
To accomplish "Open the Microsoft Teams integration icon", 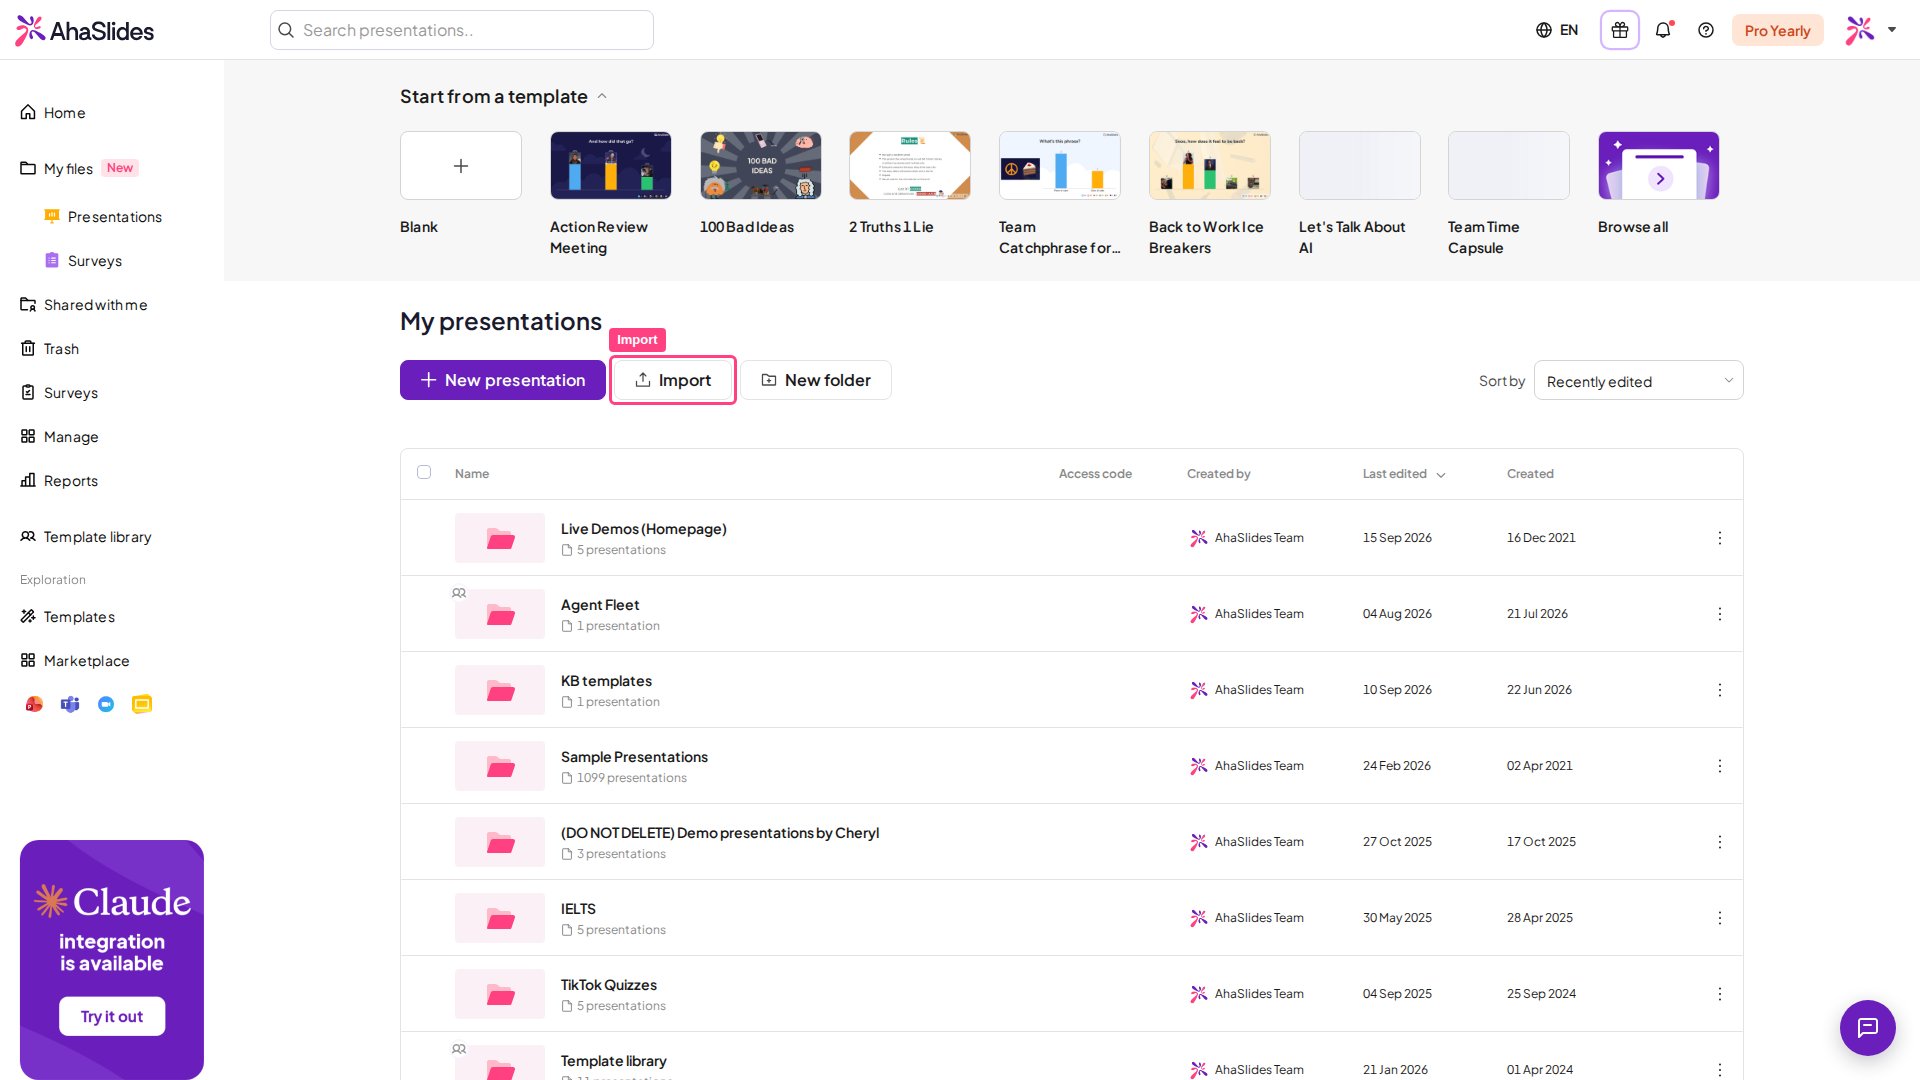I will coord(70,705).
